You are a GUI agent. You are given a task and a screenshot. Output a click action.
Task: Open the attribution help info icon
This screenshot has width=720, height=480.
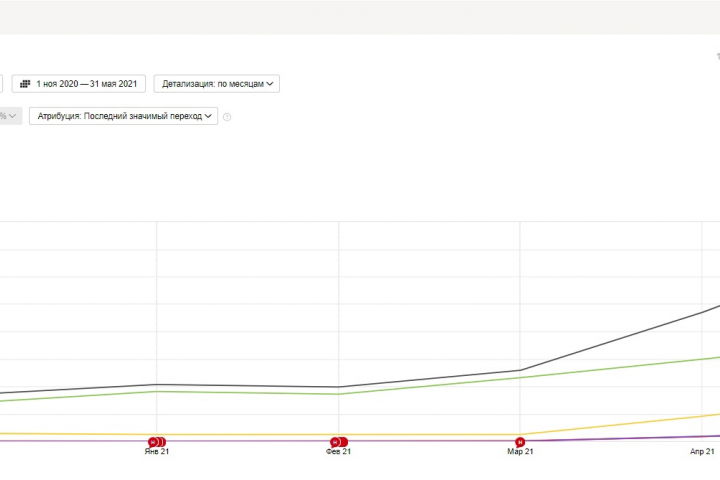(227, 117)
